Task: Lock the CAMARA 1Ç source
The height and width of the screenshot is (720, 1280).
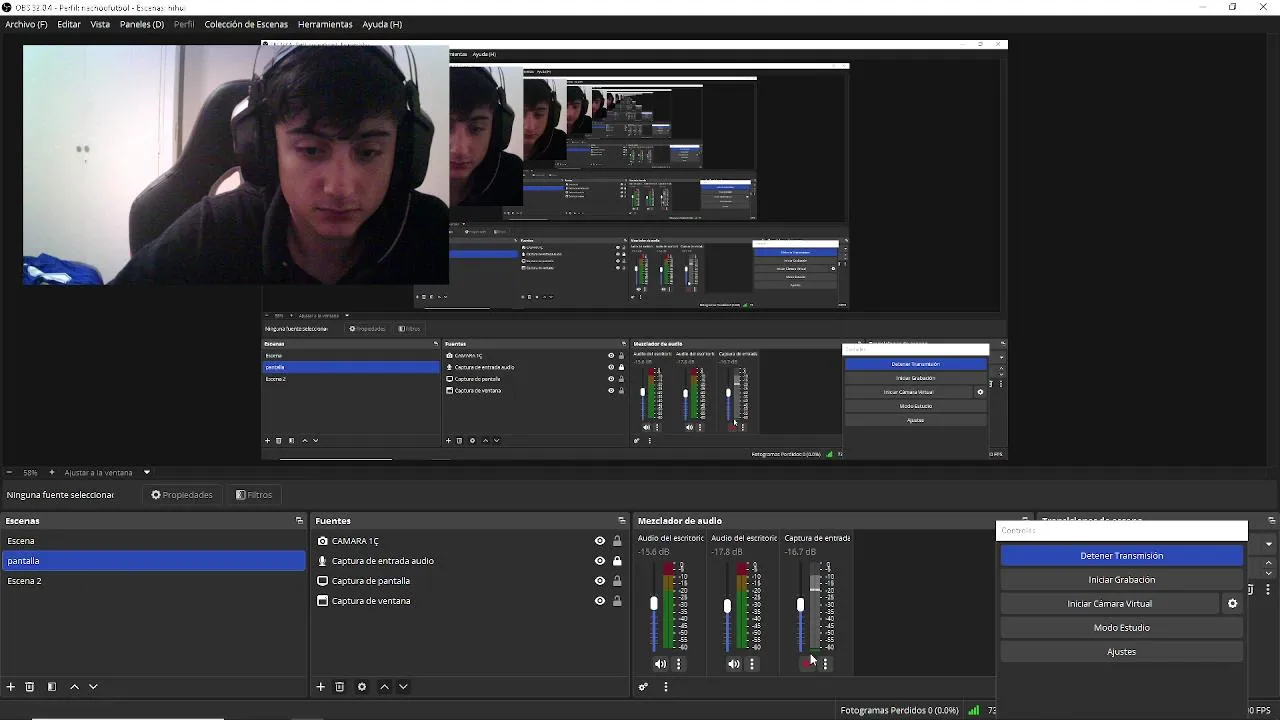Action: pyautogui.click(x=617, y=541)
